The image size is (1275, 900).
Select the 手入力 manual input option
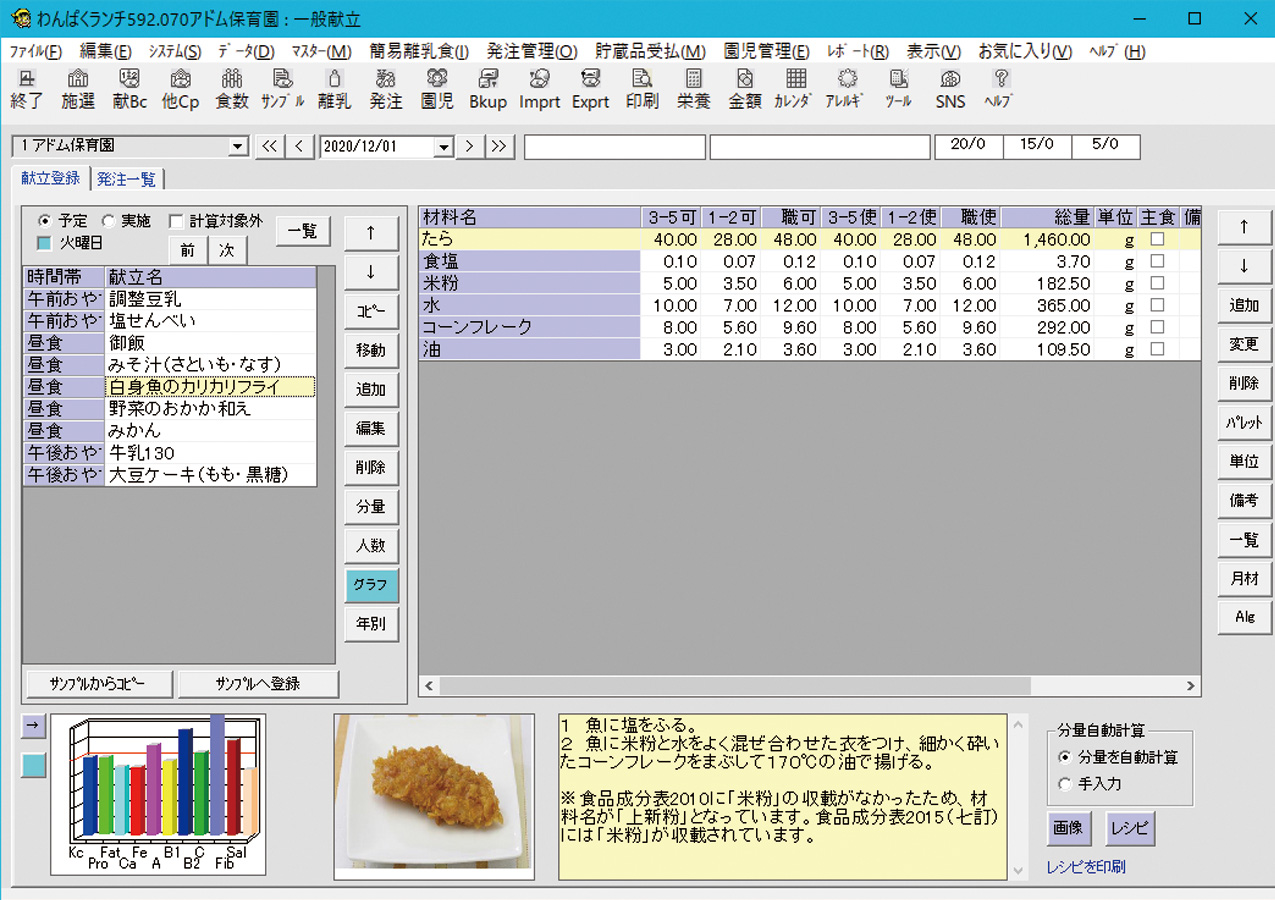(x=1064, y=785)
